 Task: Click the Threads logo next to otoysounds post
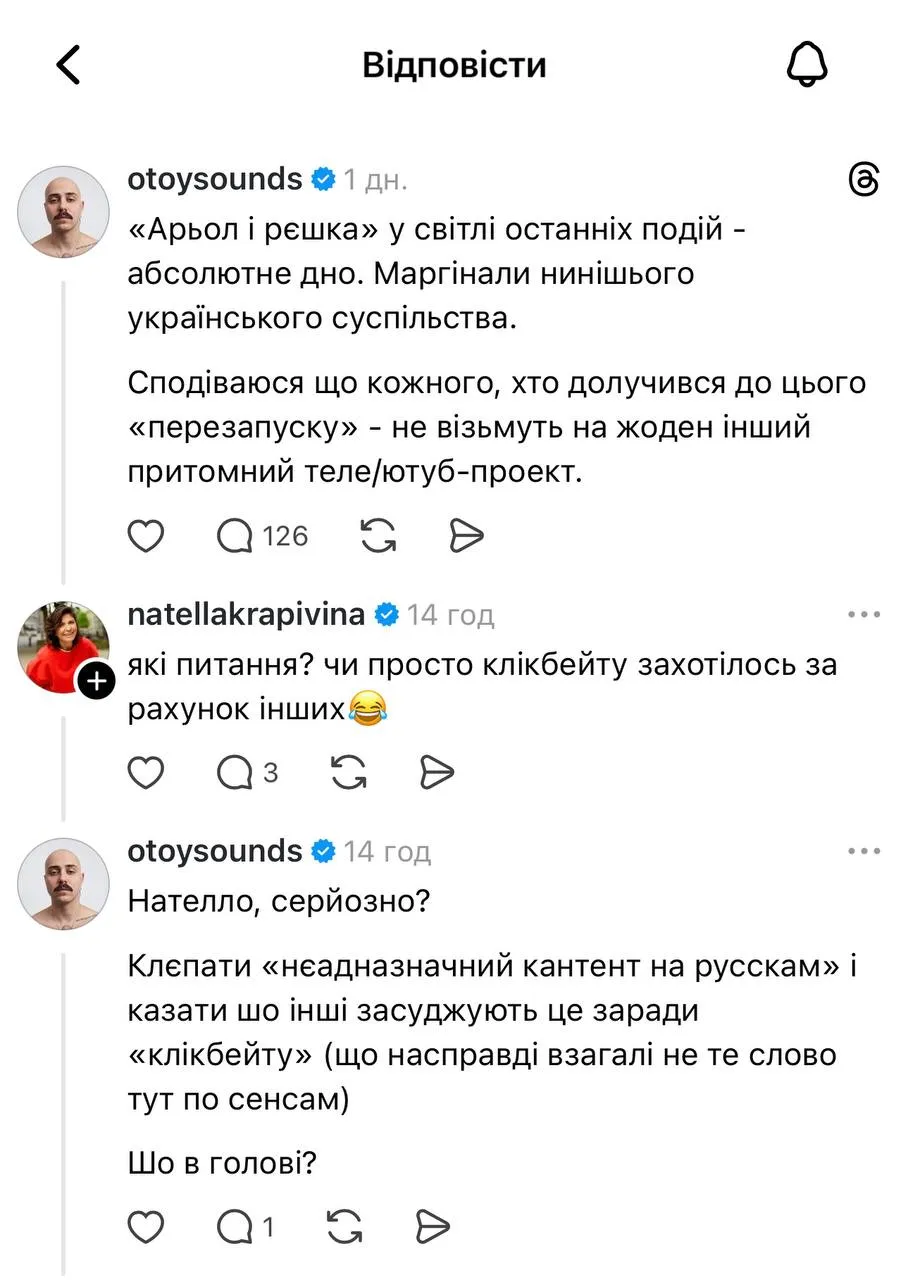pyautogui.click(x=866, y=180)
